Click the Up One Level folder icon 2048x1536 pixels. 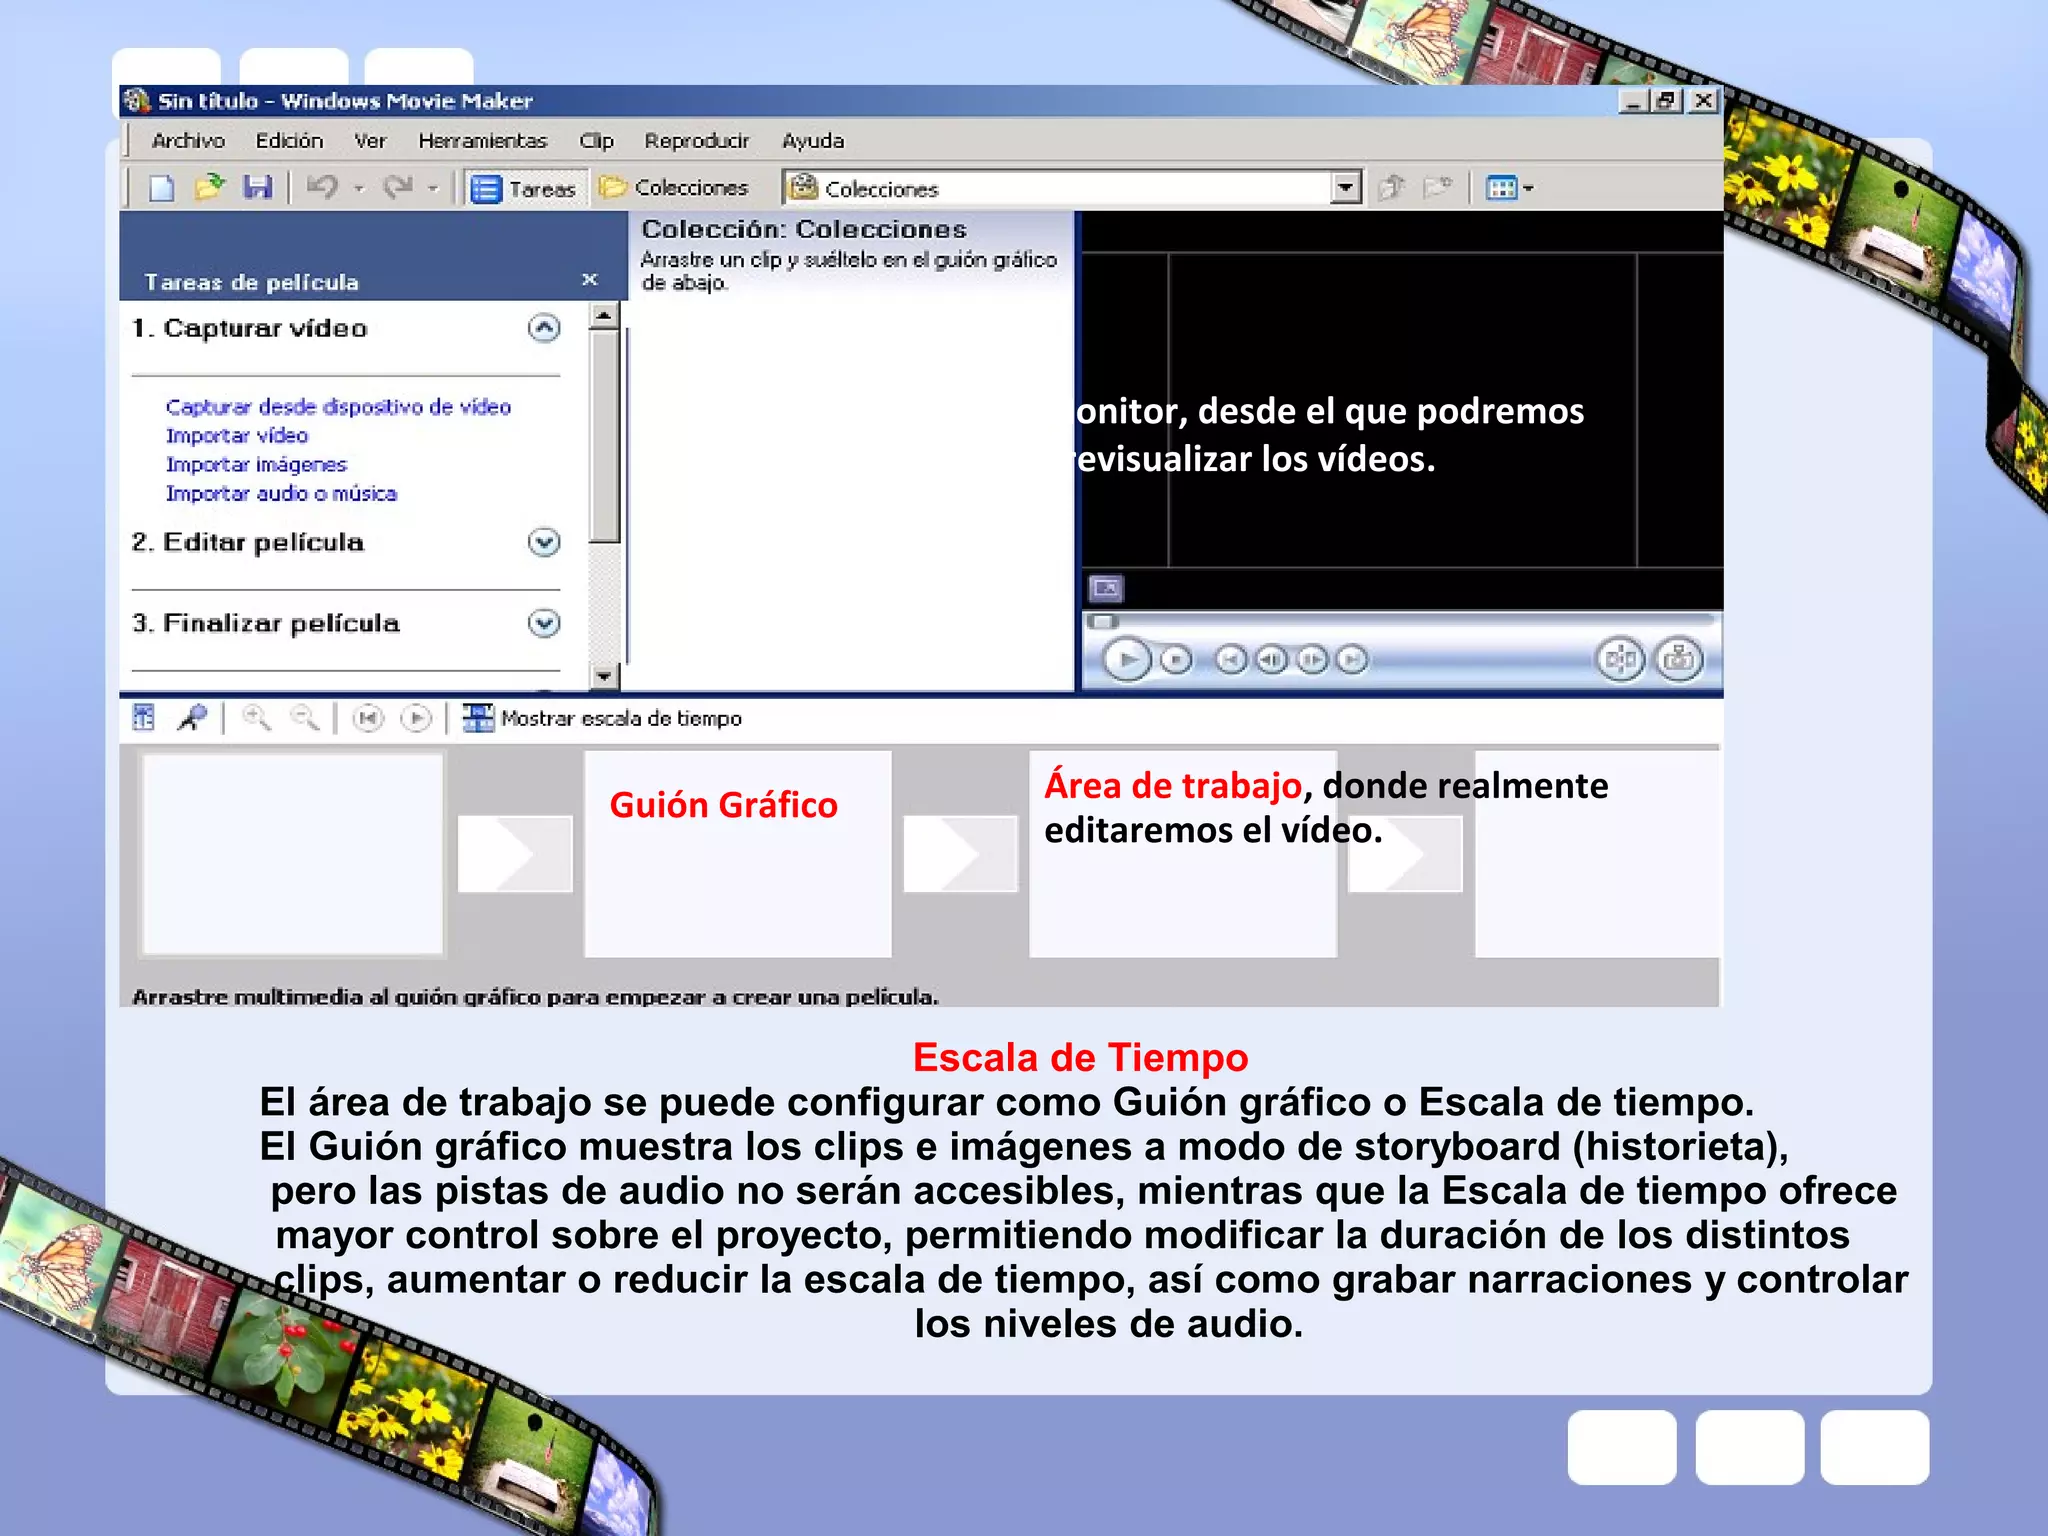pyautogui.click(x=1391, y=187)
